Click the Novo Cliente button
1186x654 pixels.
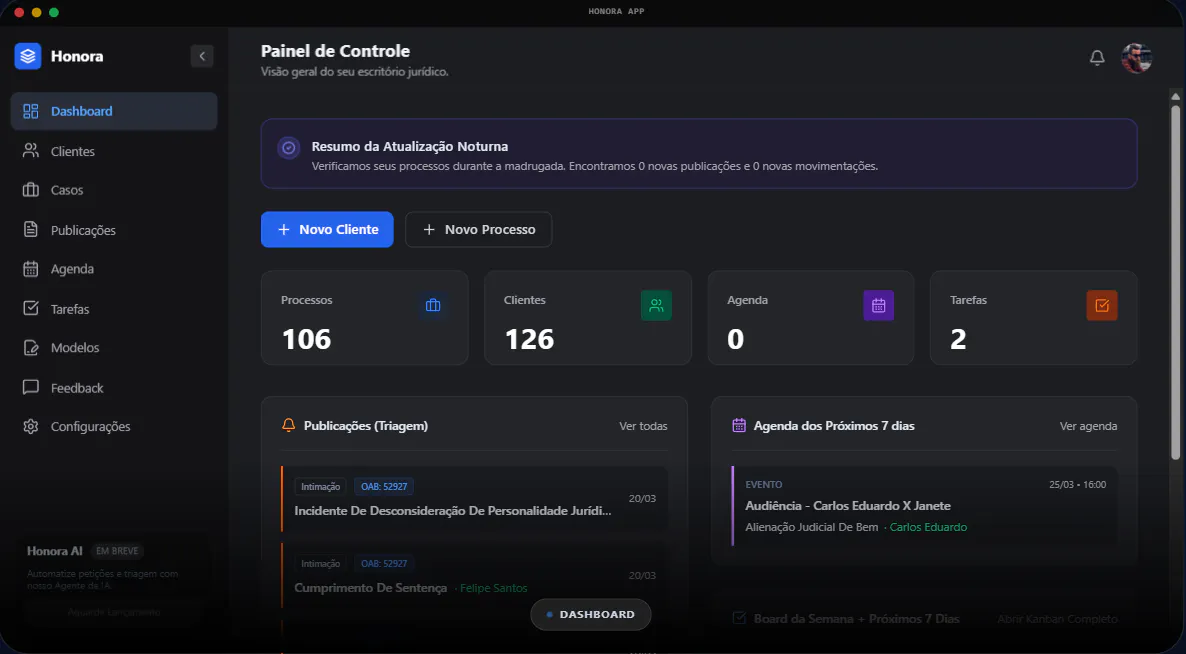point(327,229)
